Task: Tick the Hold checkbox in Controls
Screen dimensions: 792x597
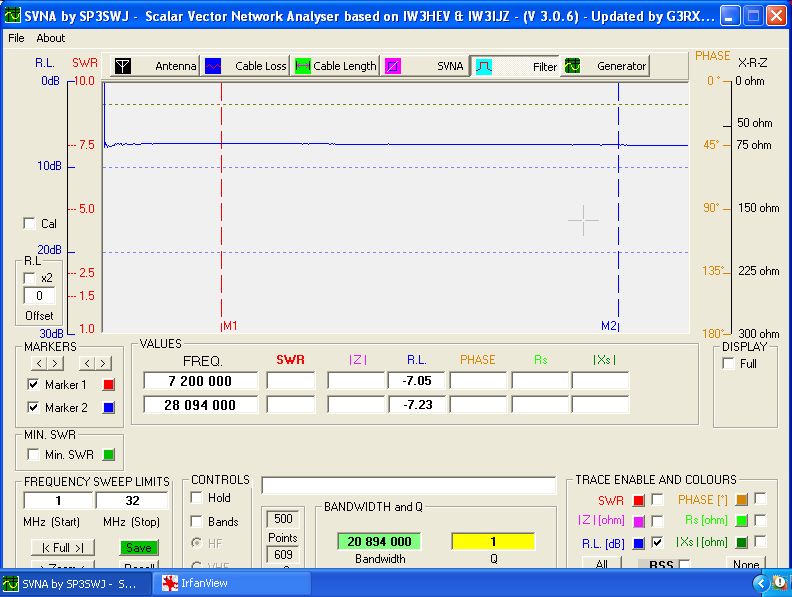Action: [x=197, y=497]
